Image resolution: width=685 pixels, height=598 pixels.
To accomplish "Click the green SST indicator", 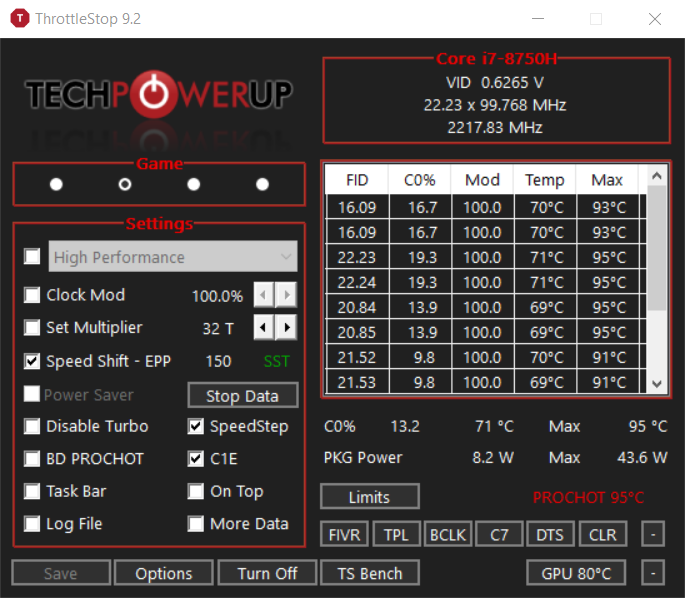I will (277, 362).
